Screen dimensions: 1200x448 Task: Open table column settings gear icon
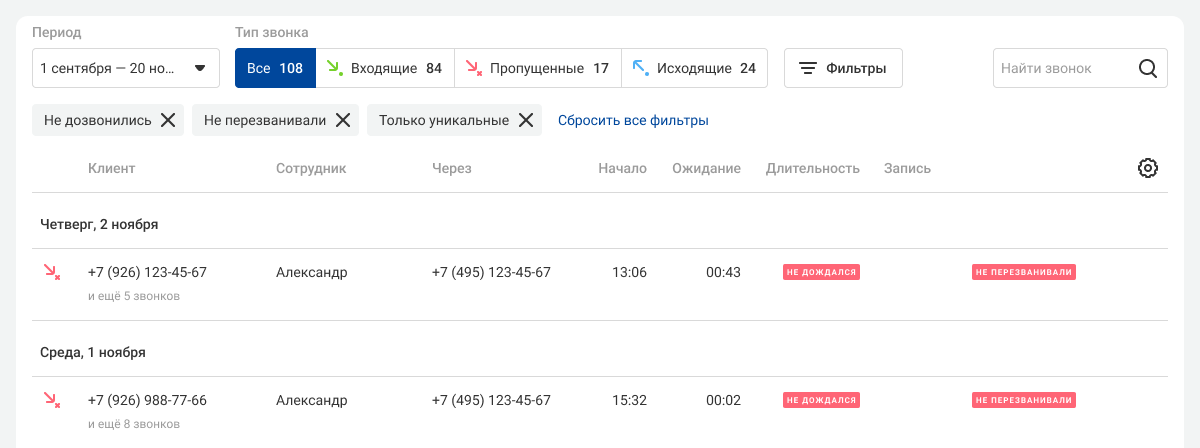(x=1147, y=168)
